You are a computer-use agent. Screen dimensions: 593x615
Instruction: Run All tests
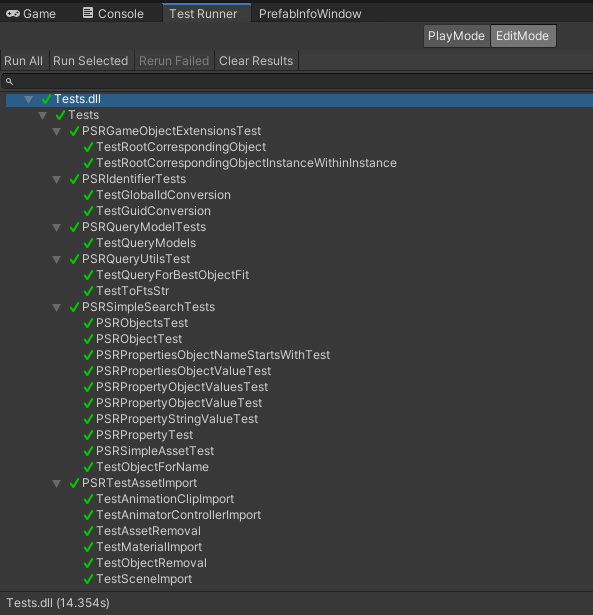[x=24, y=61]
